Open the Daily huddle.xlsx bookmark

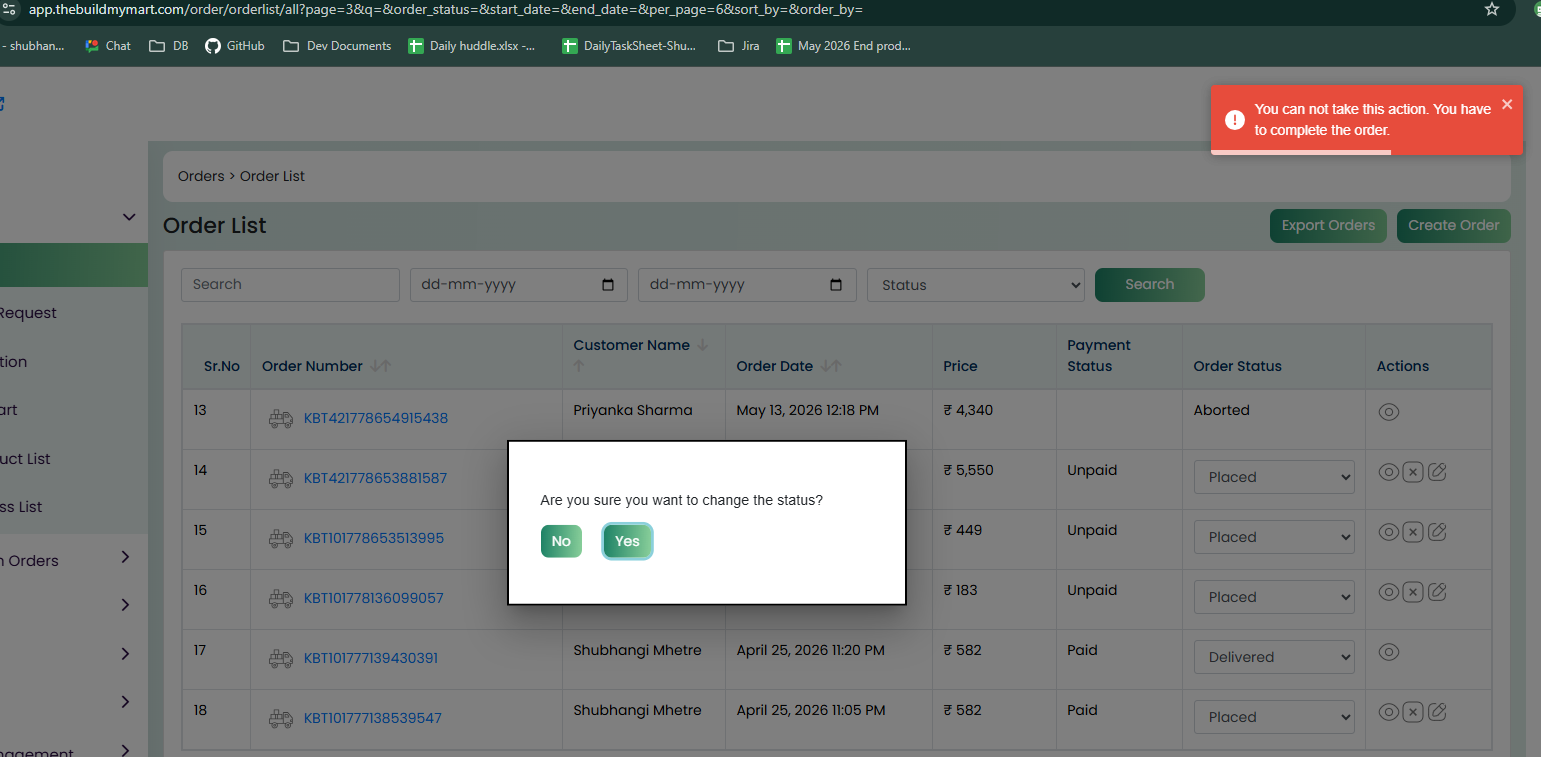pyautogui.click(x=472, y=45)
